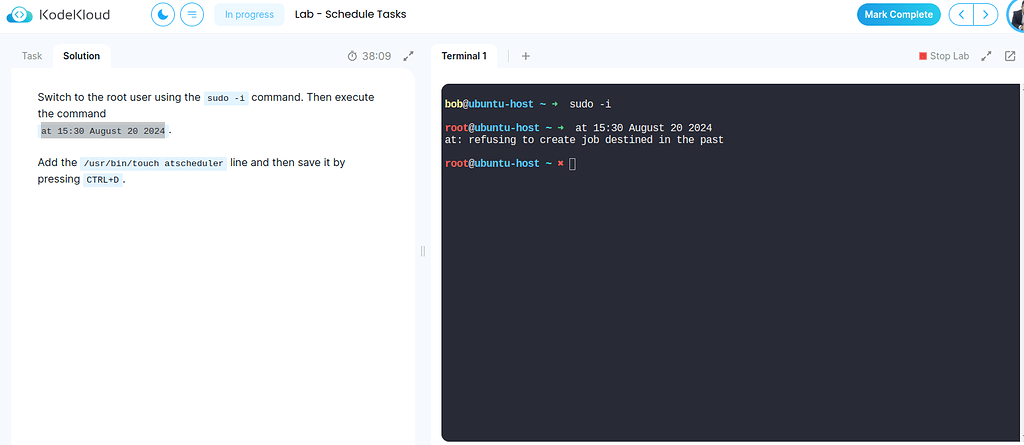Toggle dark mode with the moon icon
Image resolution: width=1024 pixels, height=445 pixels.
(163, 15)
